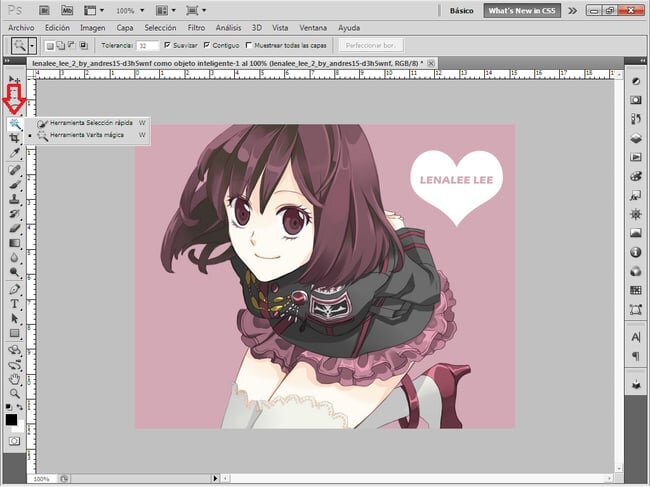Screen dimensions: 650x487
Task: Open the Arrange Documents dropdown
Action: 166,10
